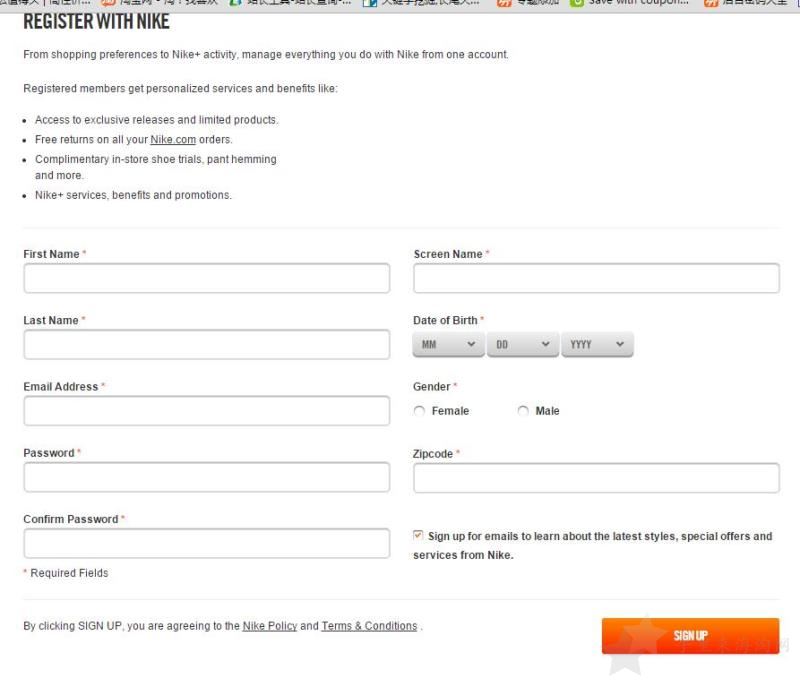Focus the Confirm Password field
The image size is (800, 687).
point(207,544)
